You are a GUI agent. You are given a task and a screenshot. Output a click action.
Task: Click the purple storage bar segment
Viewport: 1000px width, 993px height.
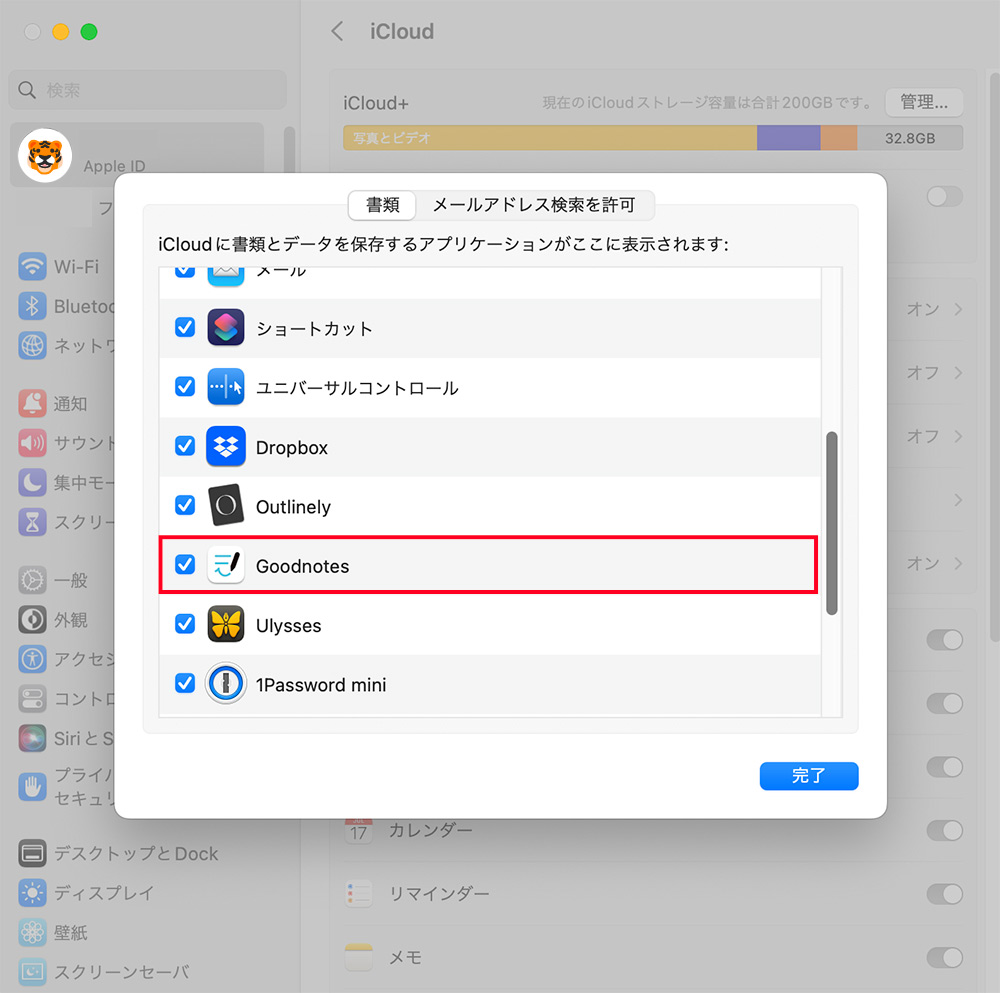click(x=788, y=138)
